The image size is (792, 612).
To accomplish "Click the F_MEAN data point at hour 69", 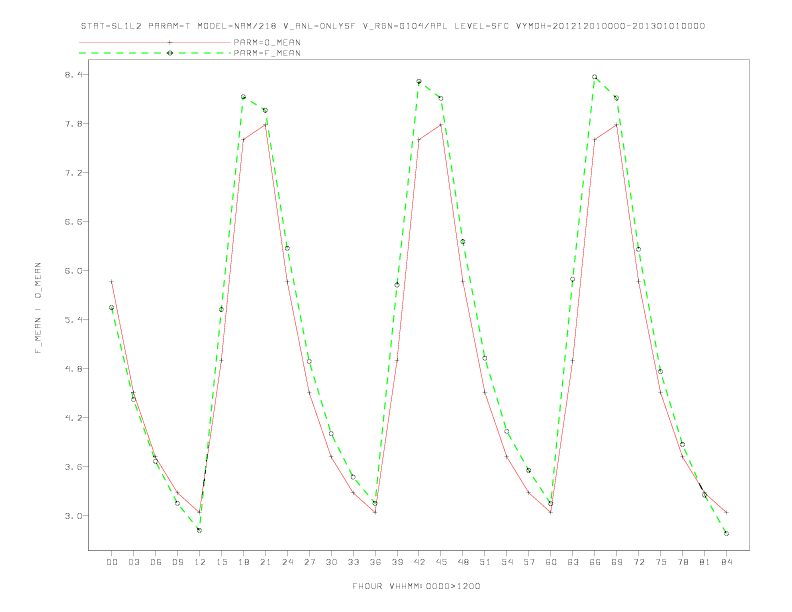I will click(617, 98).
